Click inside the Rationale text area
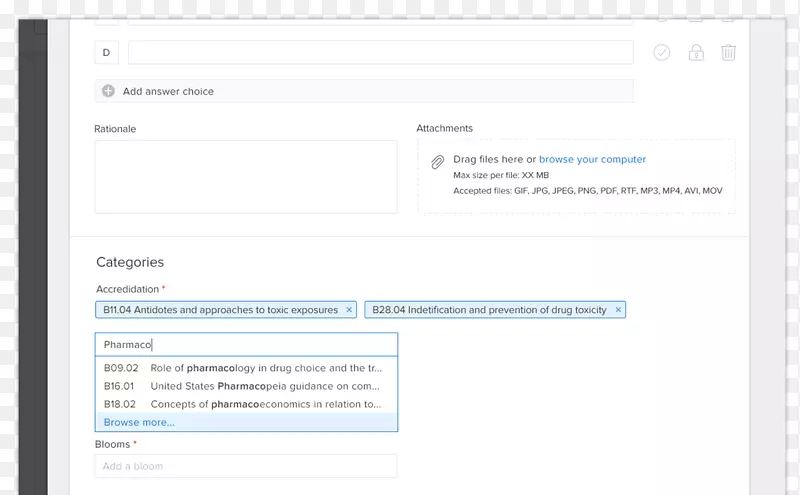 245,176
